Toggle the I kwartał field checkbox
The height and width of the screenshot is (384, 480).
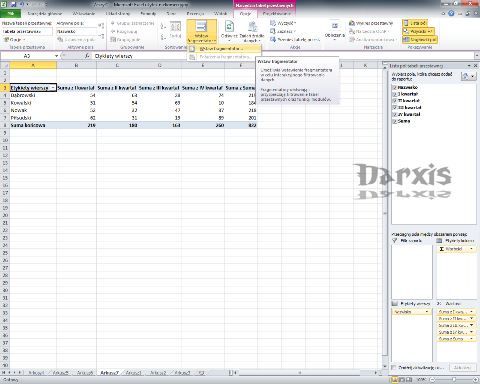point(395,94)
